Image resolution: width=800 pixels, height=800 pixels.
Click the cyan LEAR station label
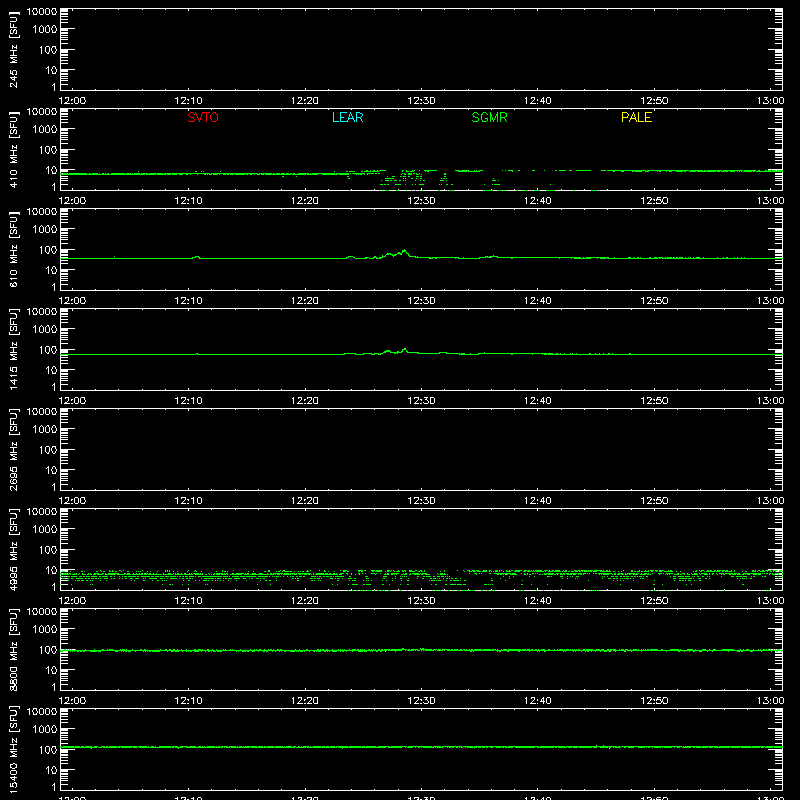point(347,117)
